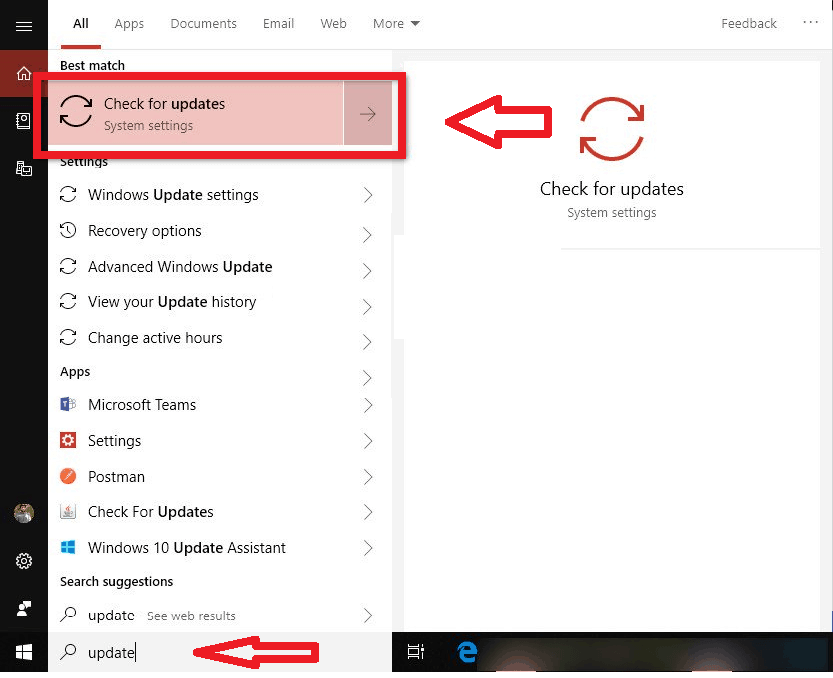Expand Change active hours chevron
The image size is (833, 678).
pos(367,342)
